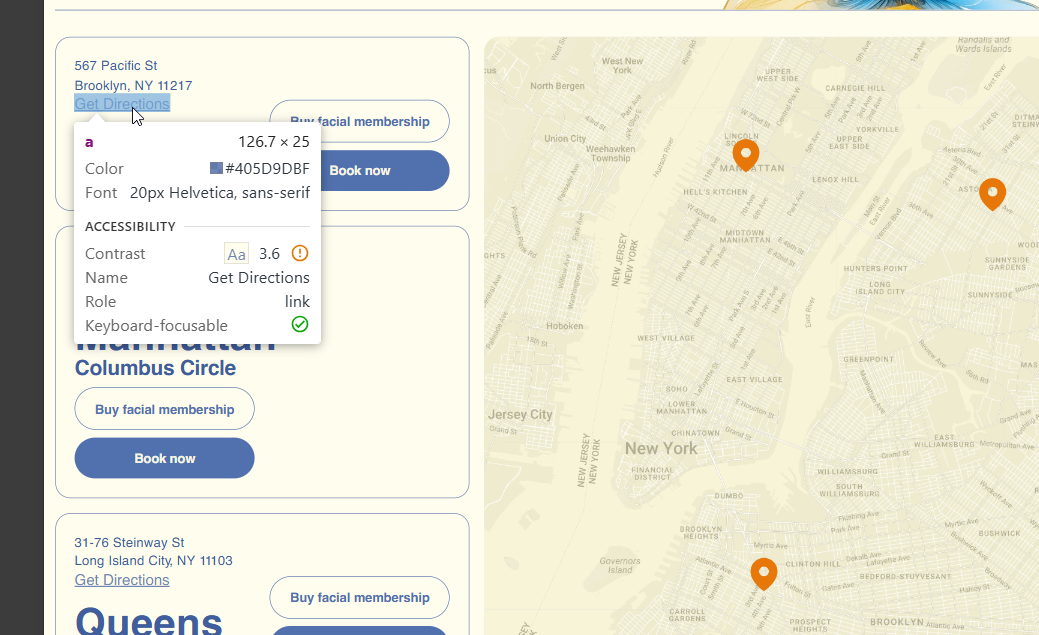Click the Aa contrast preview box

pyautogui.click(x=237, y=254)
